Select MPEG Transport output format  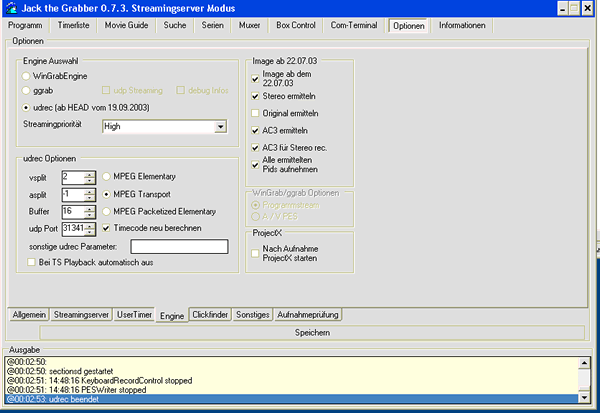coord(106,194)
